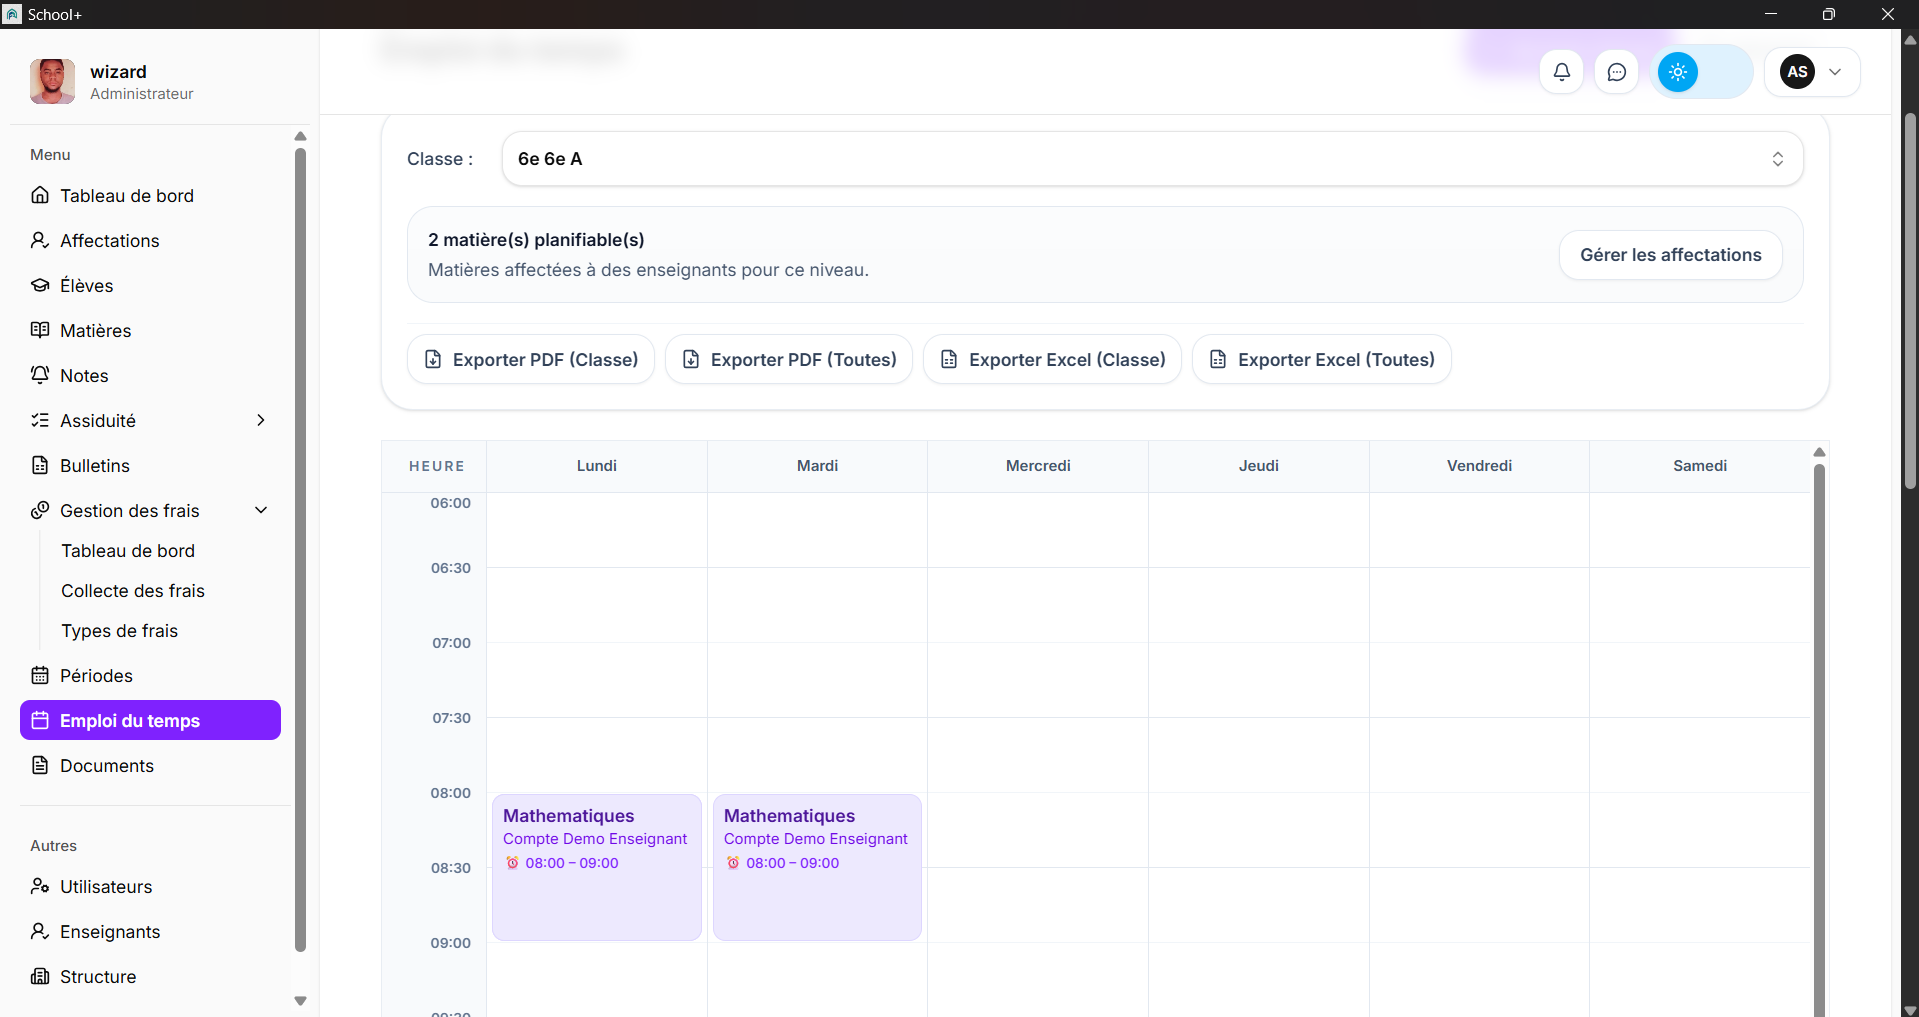Open the Documents menu item
The image size is (1919, 1017).
click(x=150, y=765)
